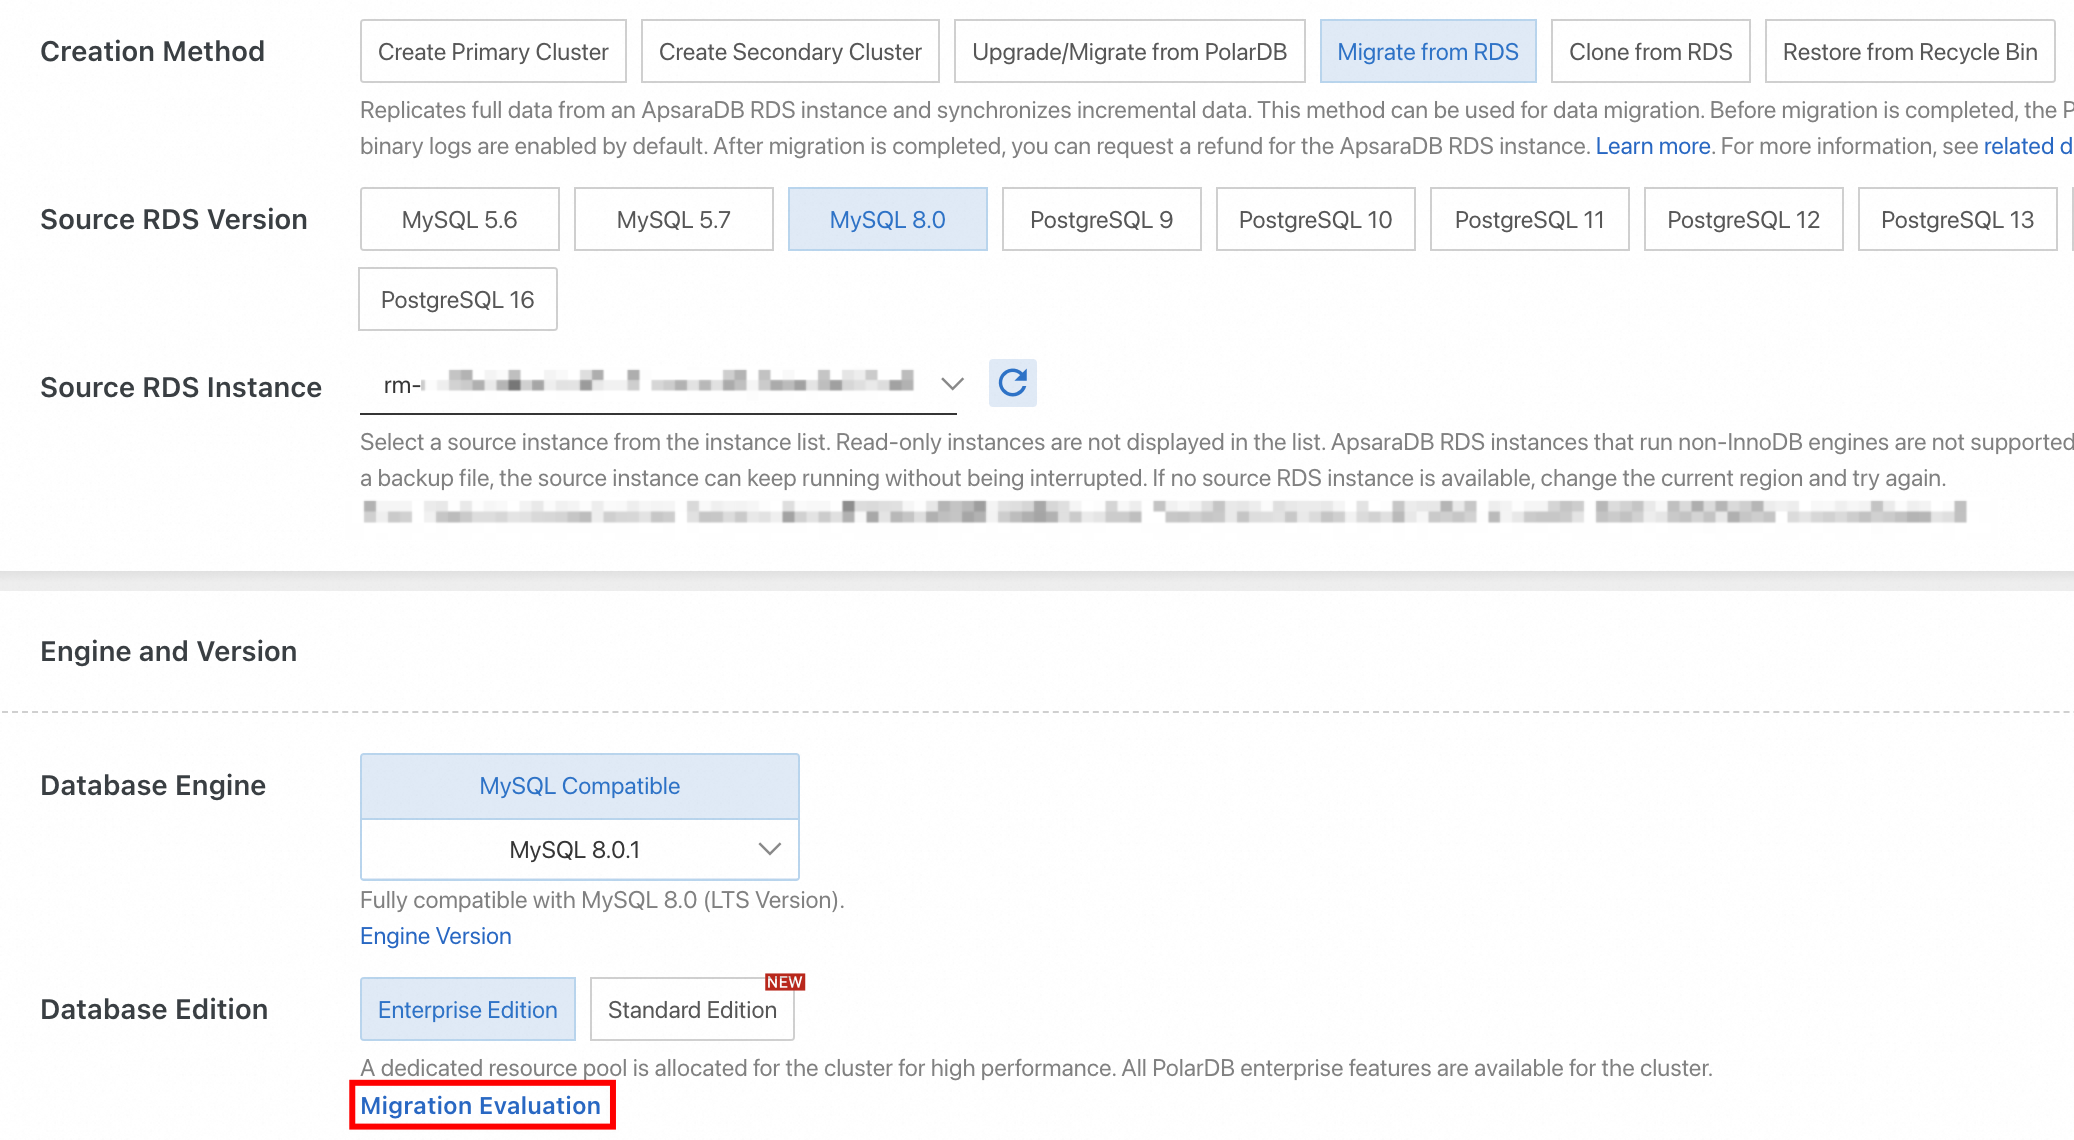The width and height of the screenshot is (2074, 1140).
Task: Click the Database Engine label
Action: pyautogui.click(x=152, y=785)
